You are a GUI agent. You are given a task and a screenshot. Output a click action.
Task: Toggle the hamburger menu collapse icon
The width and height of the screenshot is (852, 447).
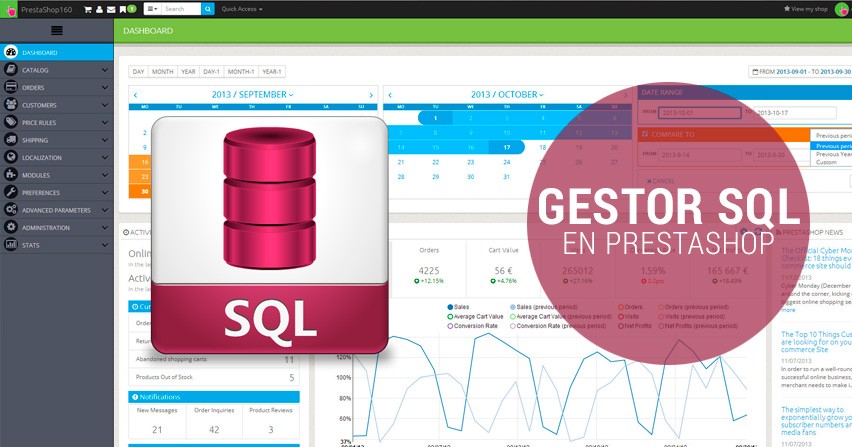[x=57, y=30]
